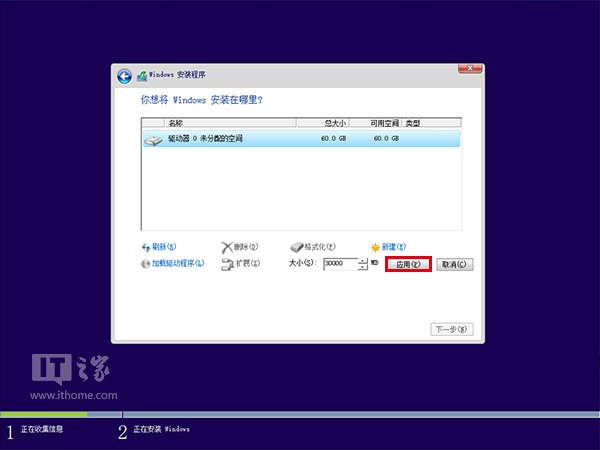Click the Total size (总大小) column header

click(x=323, y=123)
